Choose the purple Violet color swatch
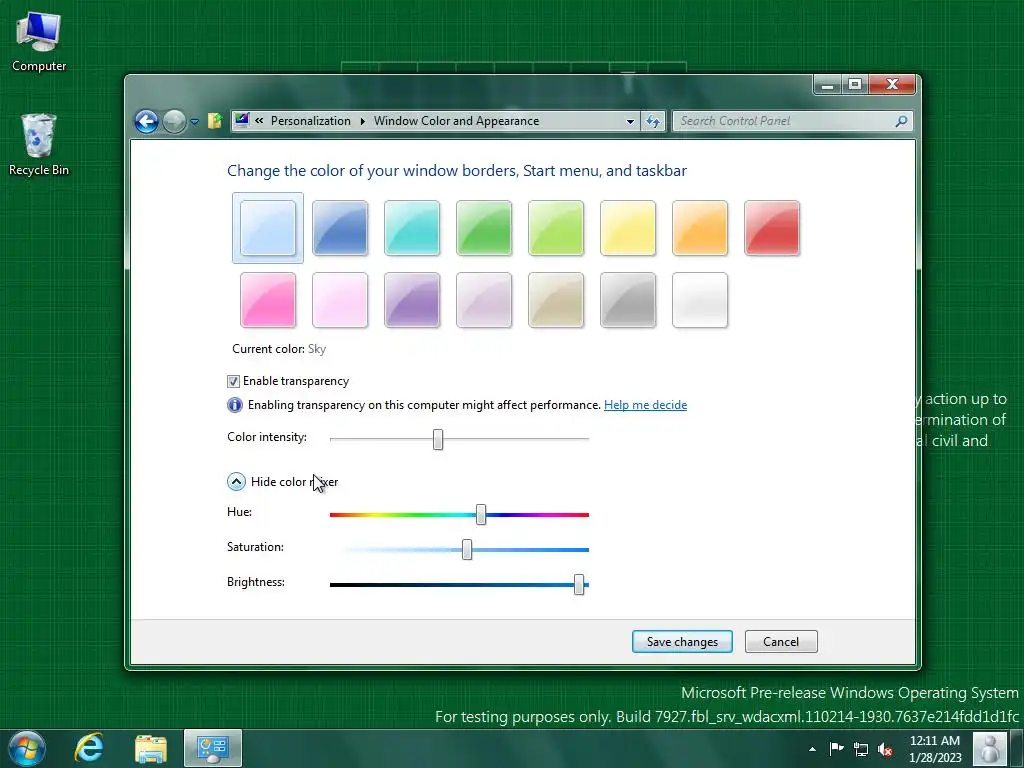 411,300
